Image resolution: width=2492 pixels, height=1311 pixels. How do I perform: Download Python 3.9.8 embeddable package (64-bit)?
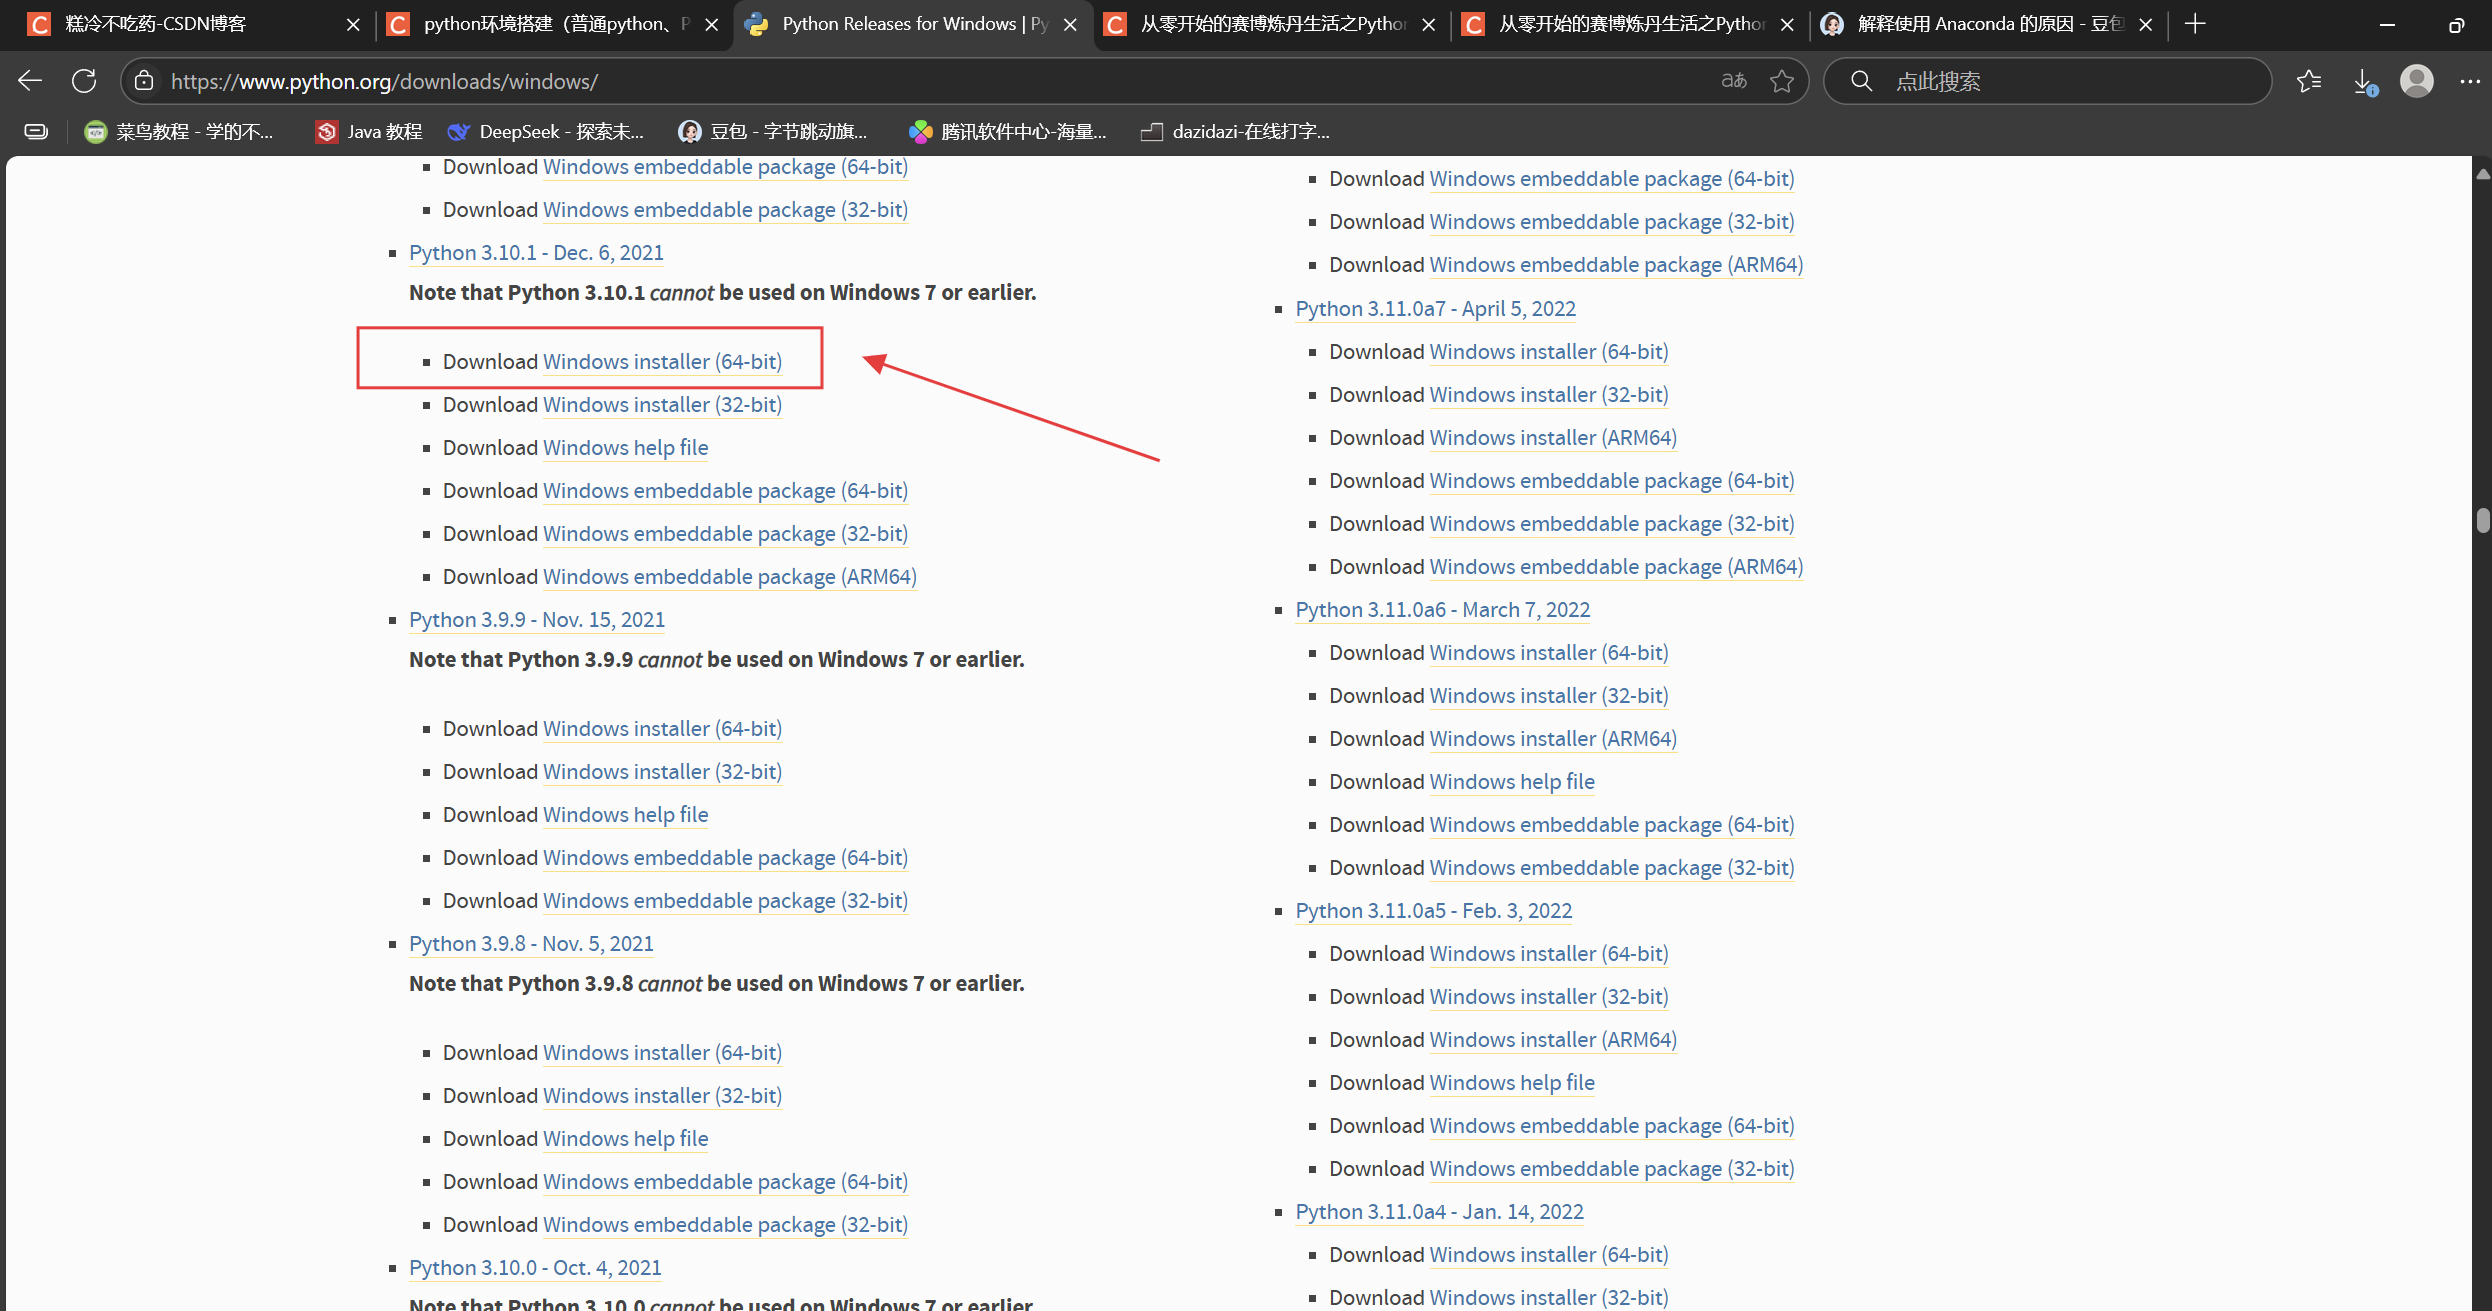(725, 1182)
